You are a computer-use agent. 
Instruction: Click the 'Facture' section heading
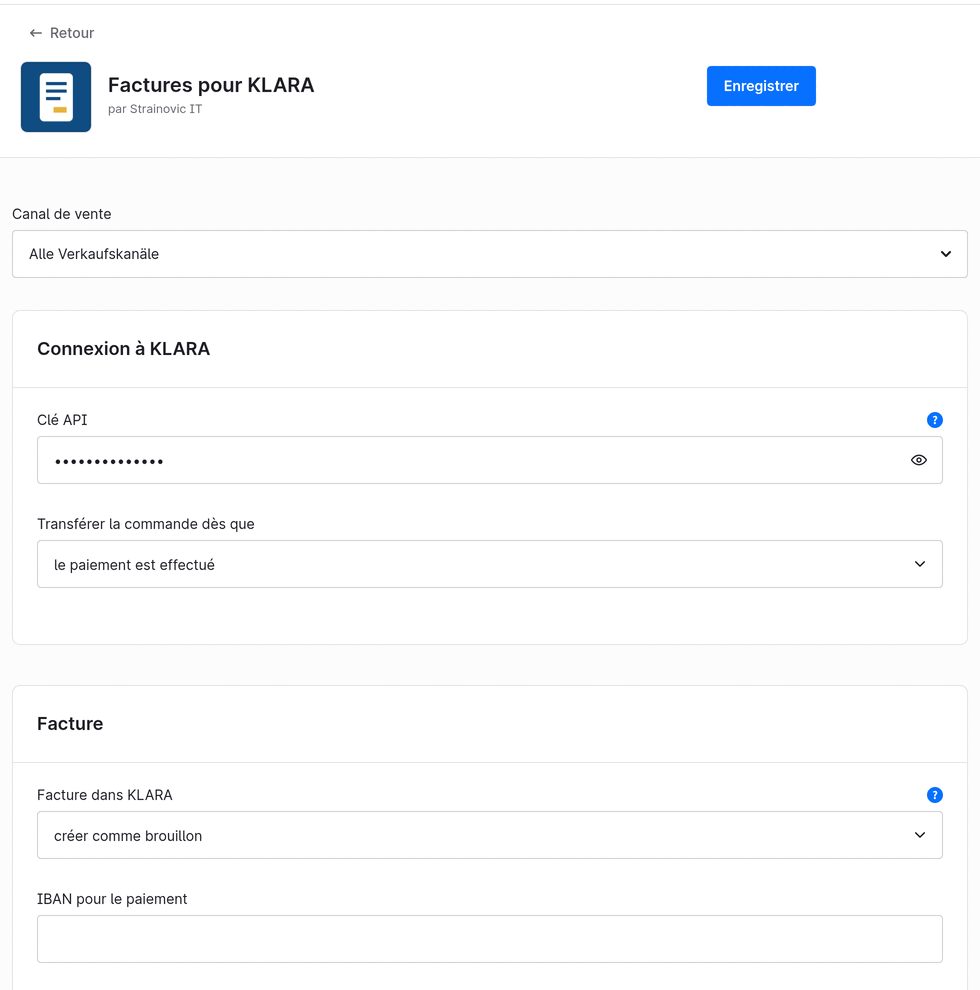coord(70,724)
